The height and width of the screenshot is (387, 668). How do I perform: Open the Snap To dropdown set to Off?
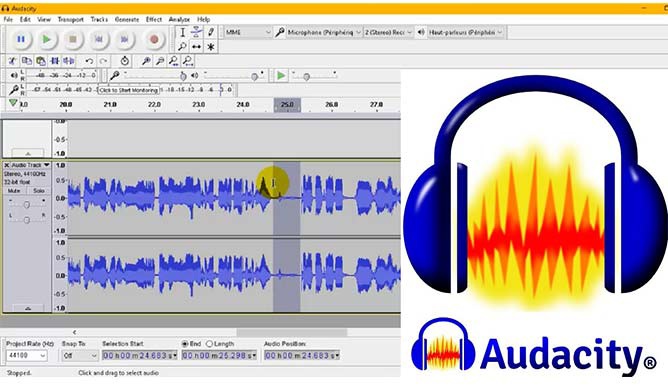point(80,355)
